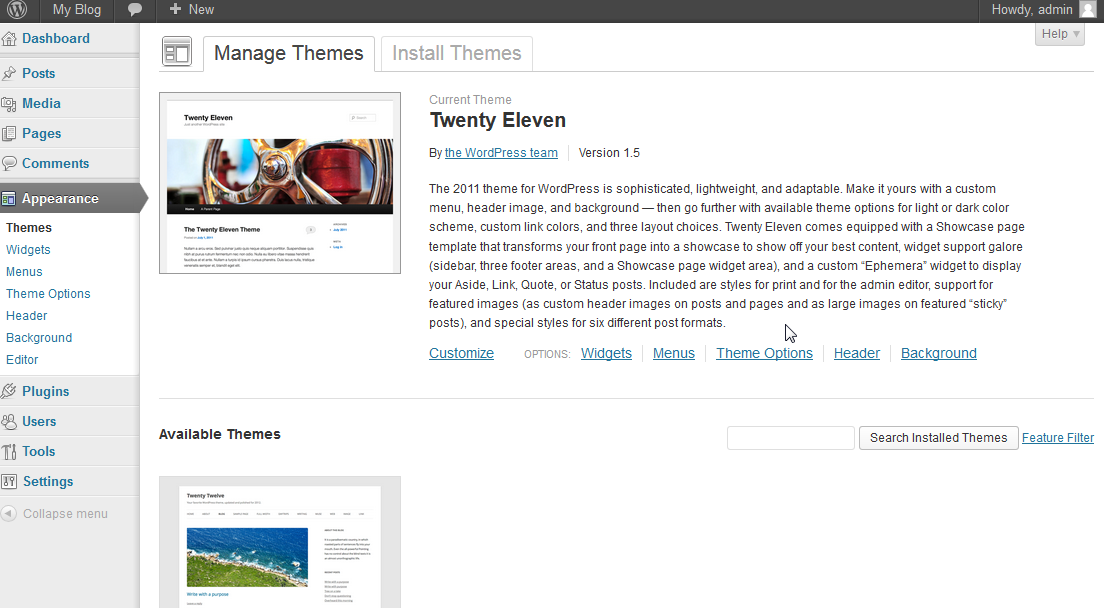Click the Users icon in sidebar

(10, 422)
